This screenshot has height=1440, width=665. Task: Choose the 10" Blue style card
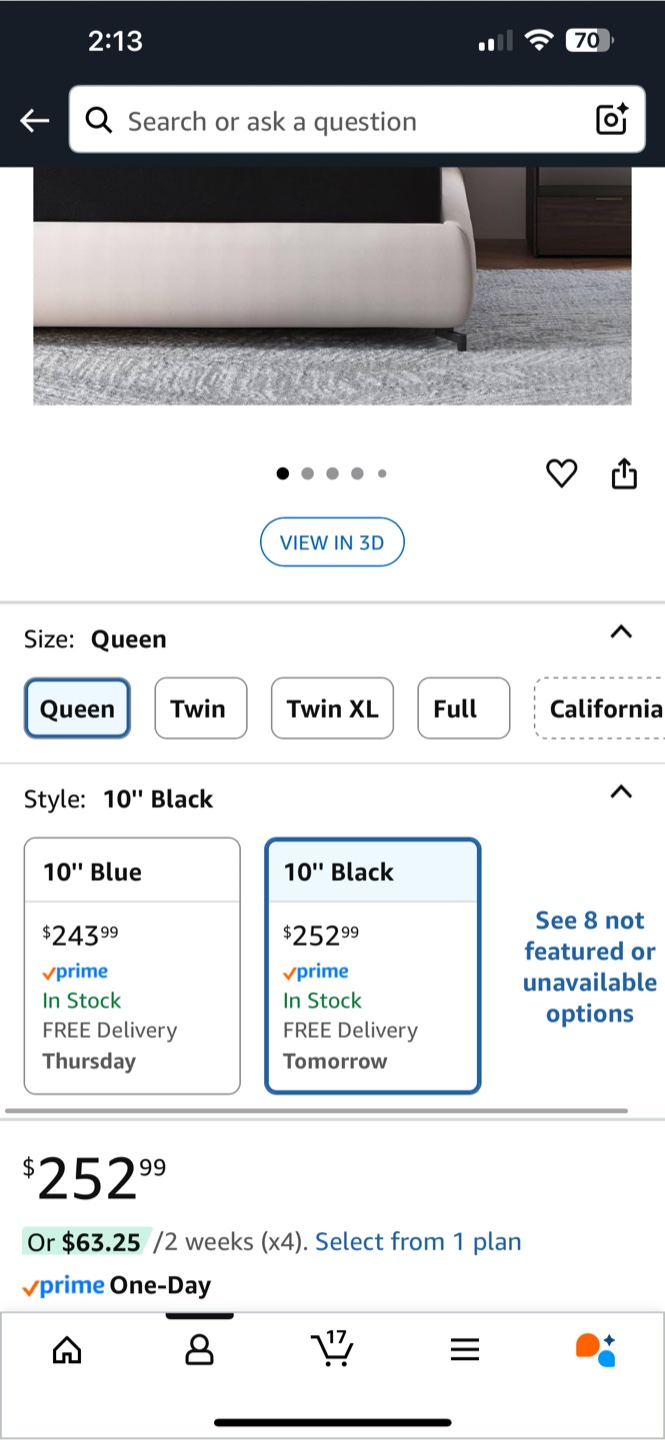(132, 966)
